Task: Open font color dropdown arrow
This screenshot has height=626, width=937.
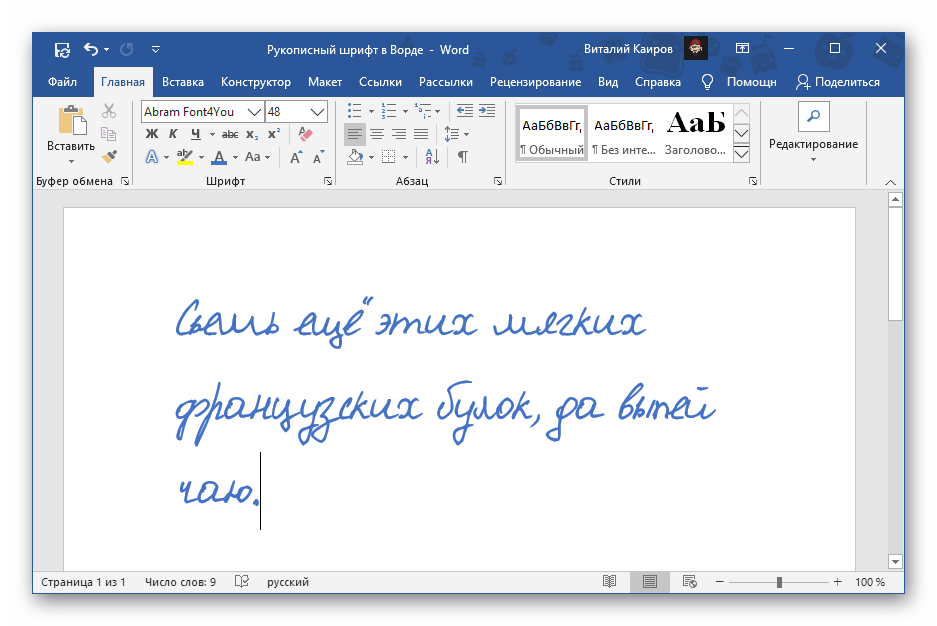Action: tap(235, 158)
